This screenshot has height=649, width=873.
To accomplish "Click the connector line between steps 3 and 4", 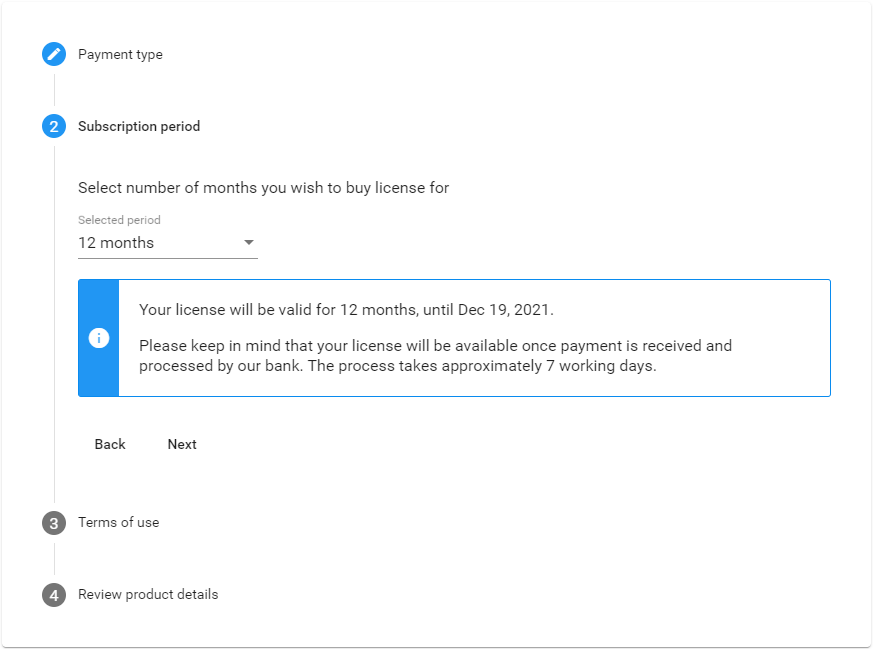I will (54, 559).
